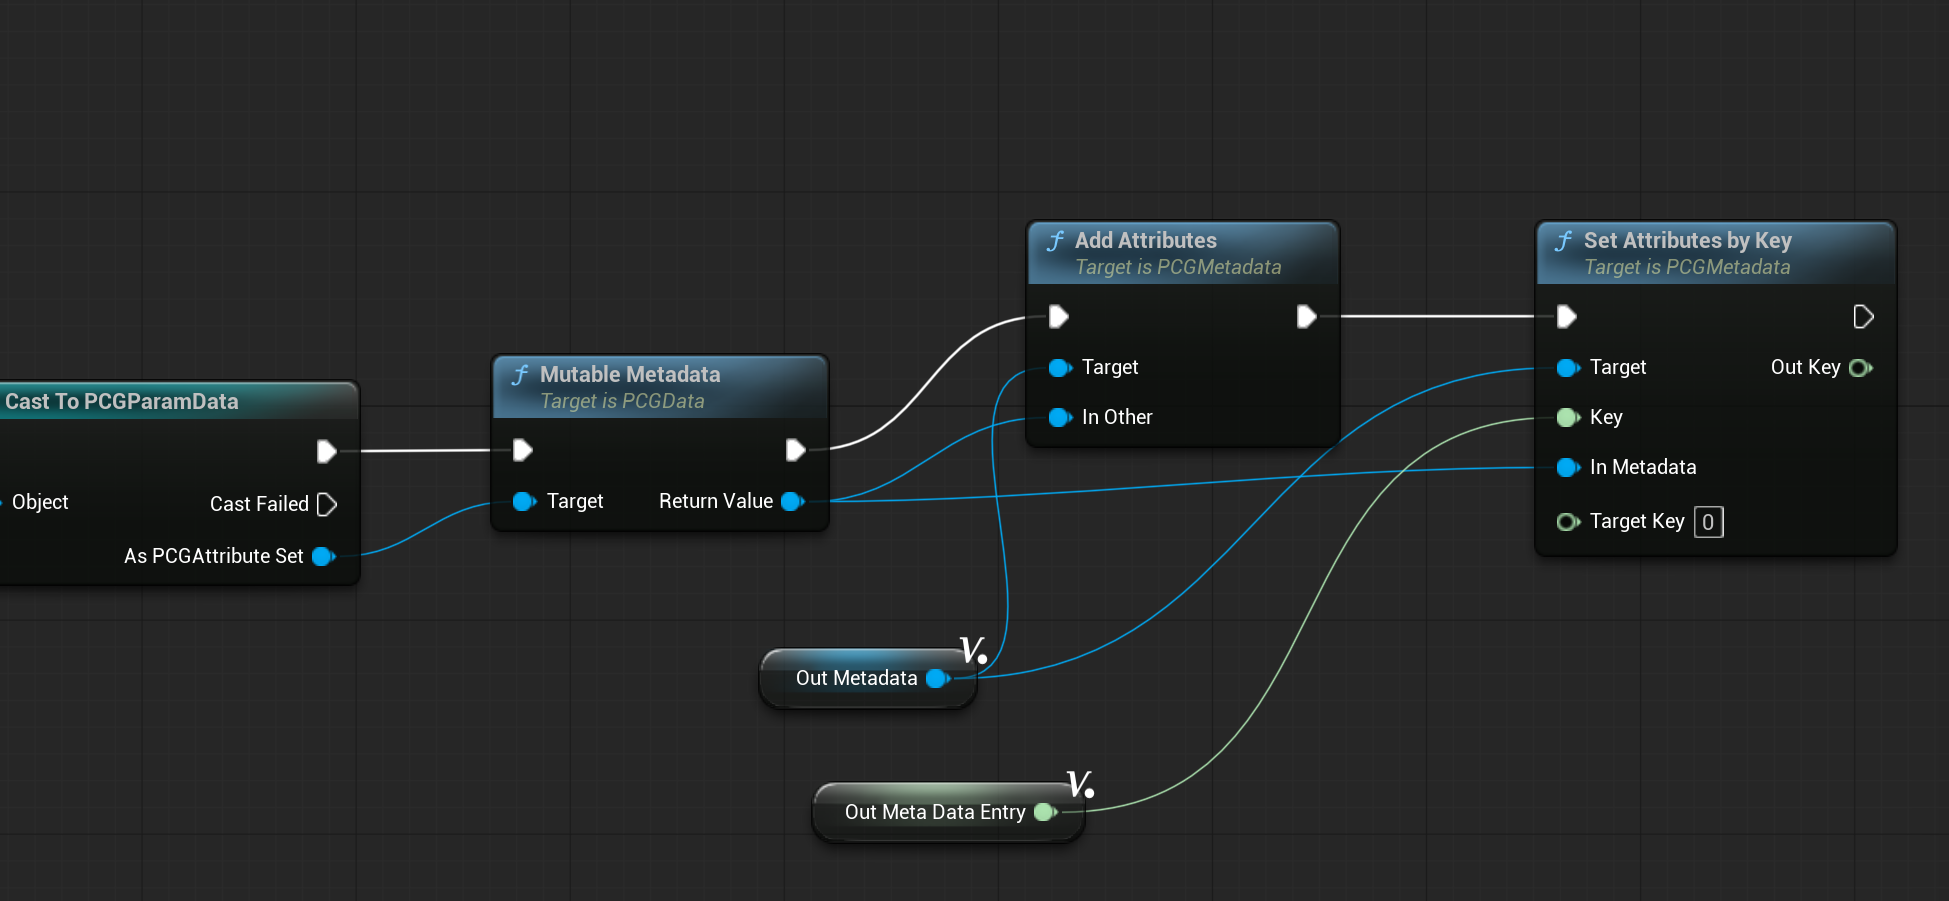Select the Out Metadata variable node
This screenshot has width=1949, height=901.
(x=855, y=679)
